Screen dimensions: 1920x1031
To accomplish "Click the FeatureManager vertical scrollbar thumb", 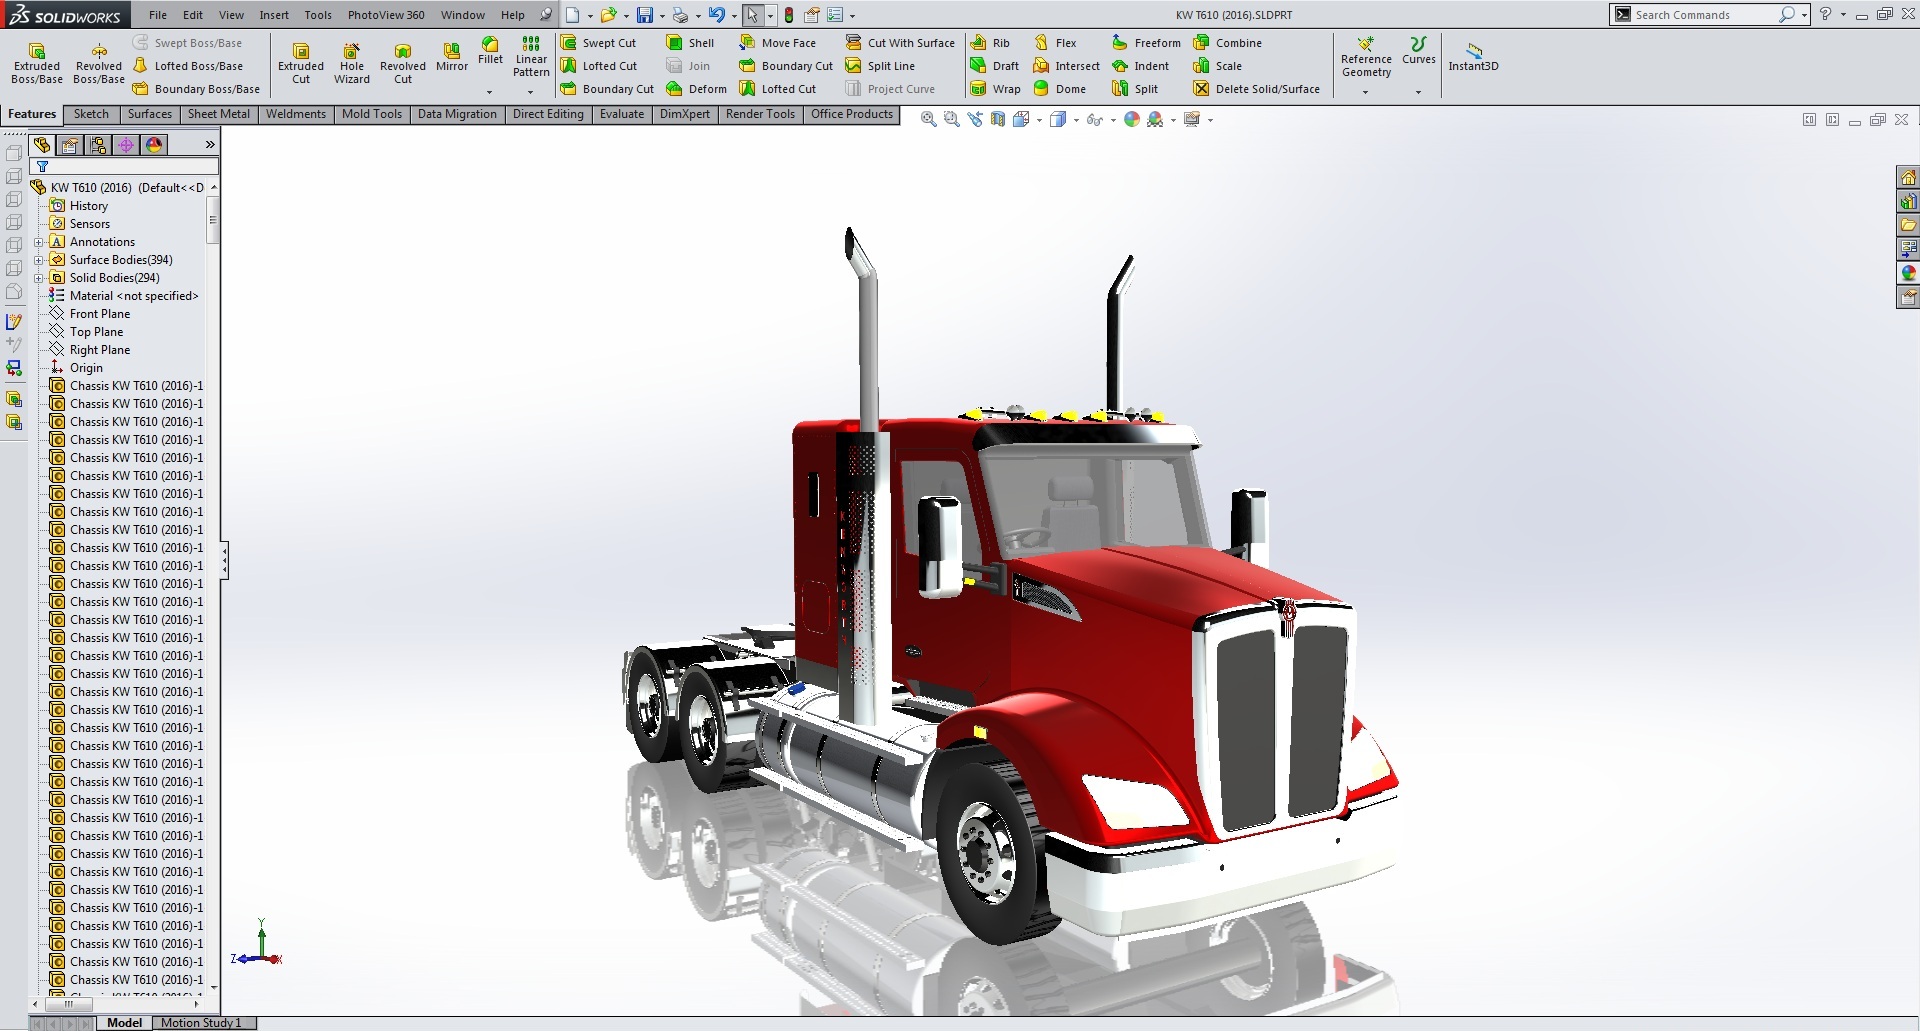I will (x=212, y=220).
